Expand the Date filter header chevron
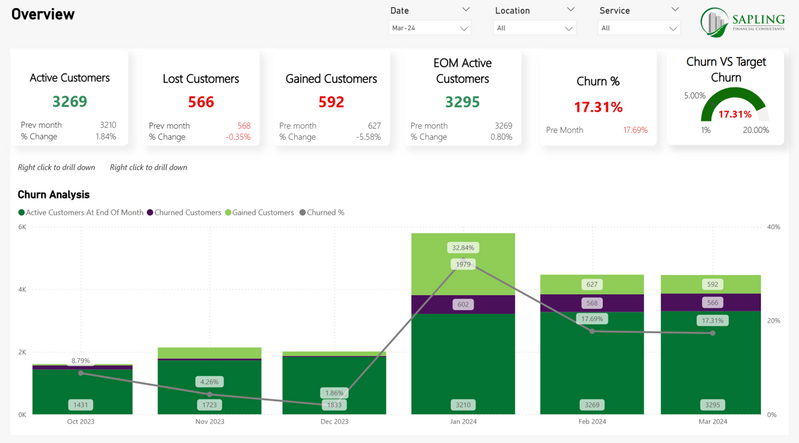 [466, 9]
